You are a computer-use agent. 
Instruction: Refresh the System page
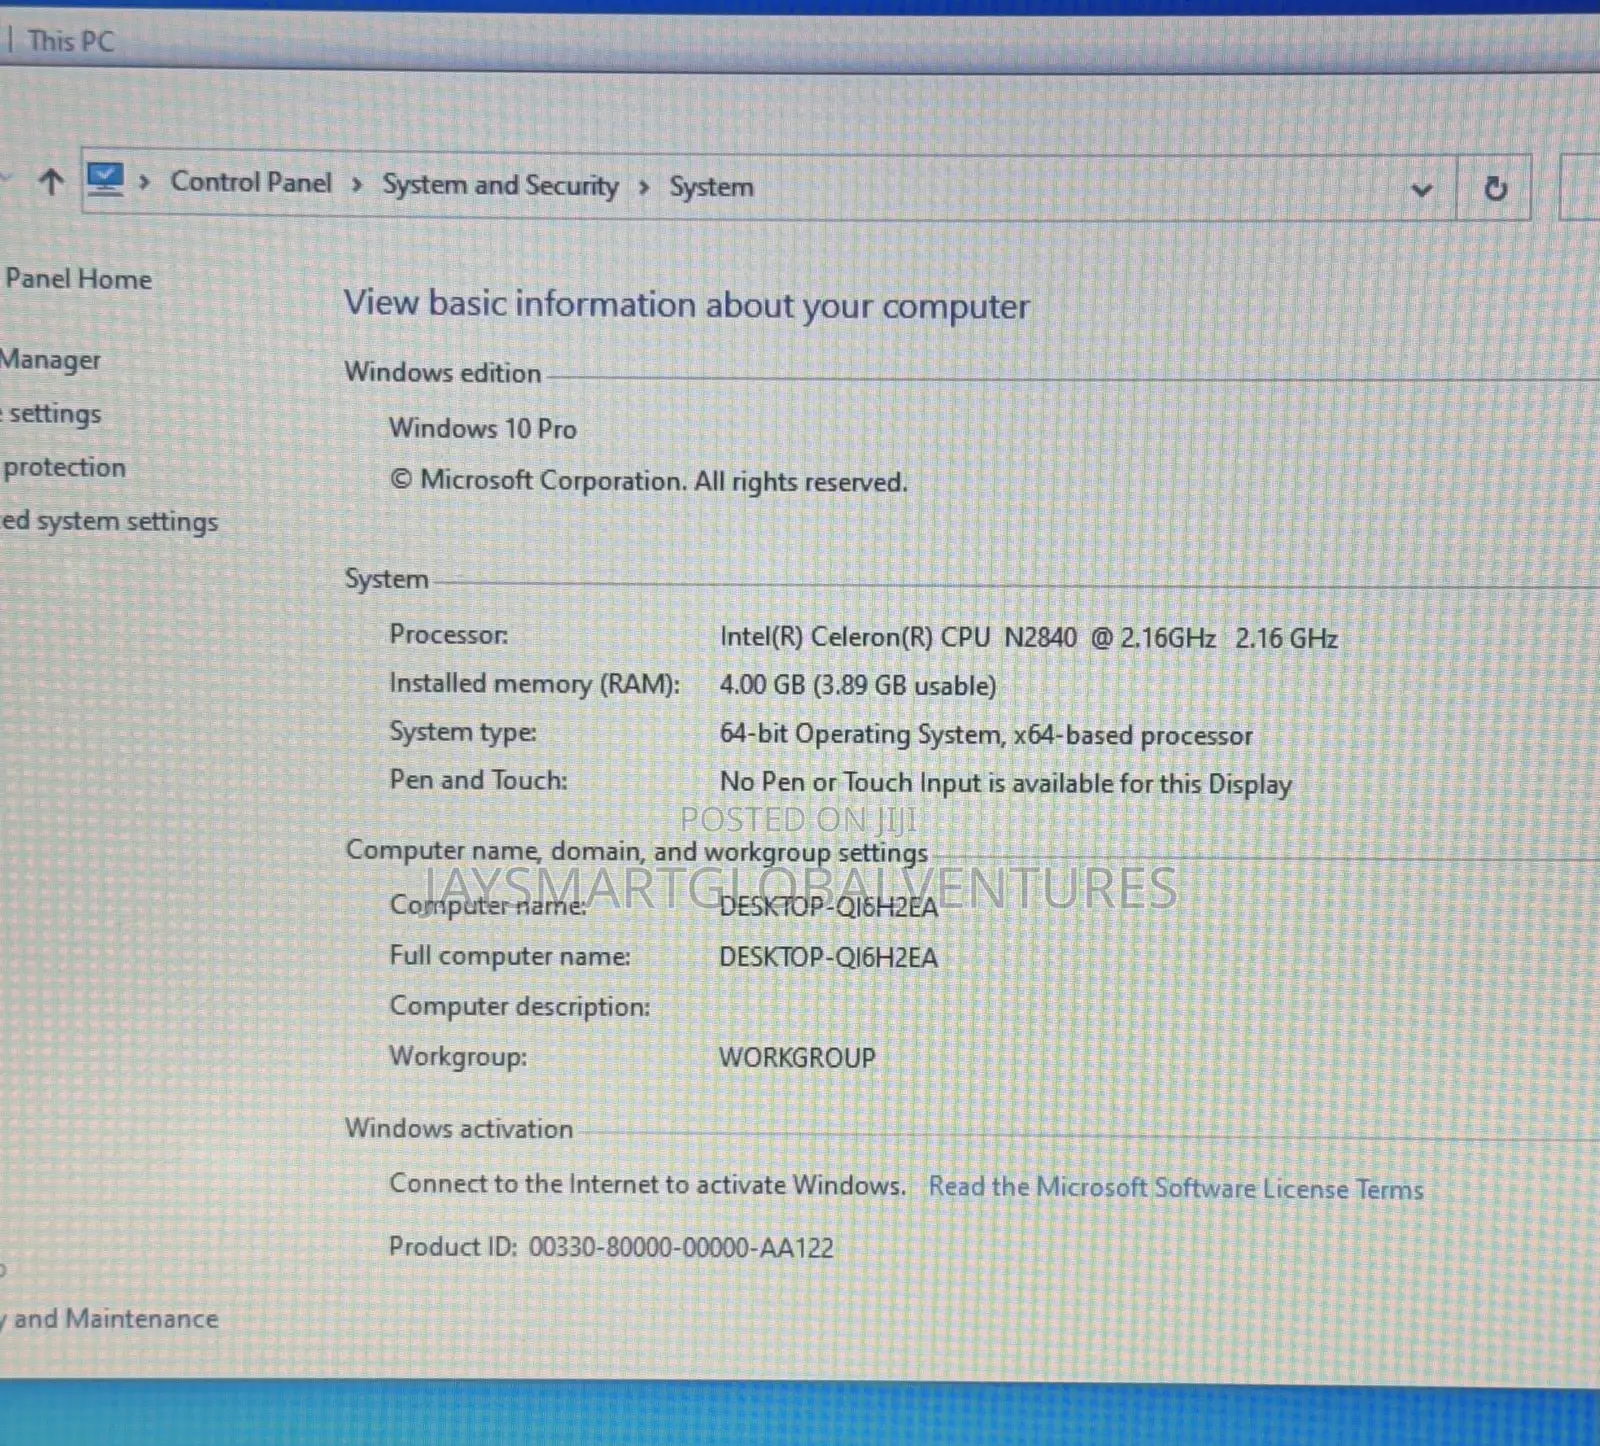tap(1495, 188)
